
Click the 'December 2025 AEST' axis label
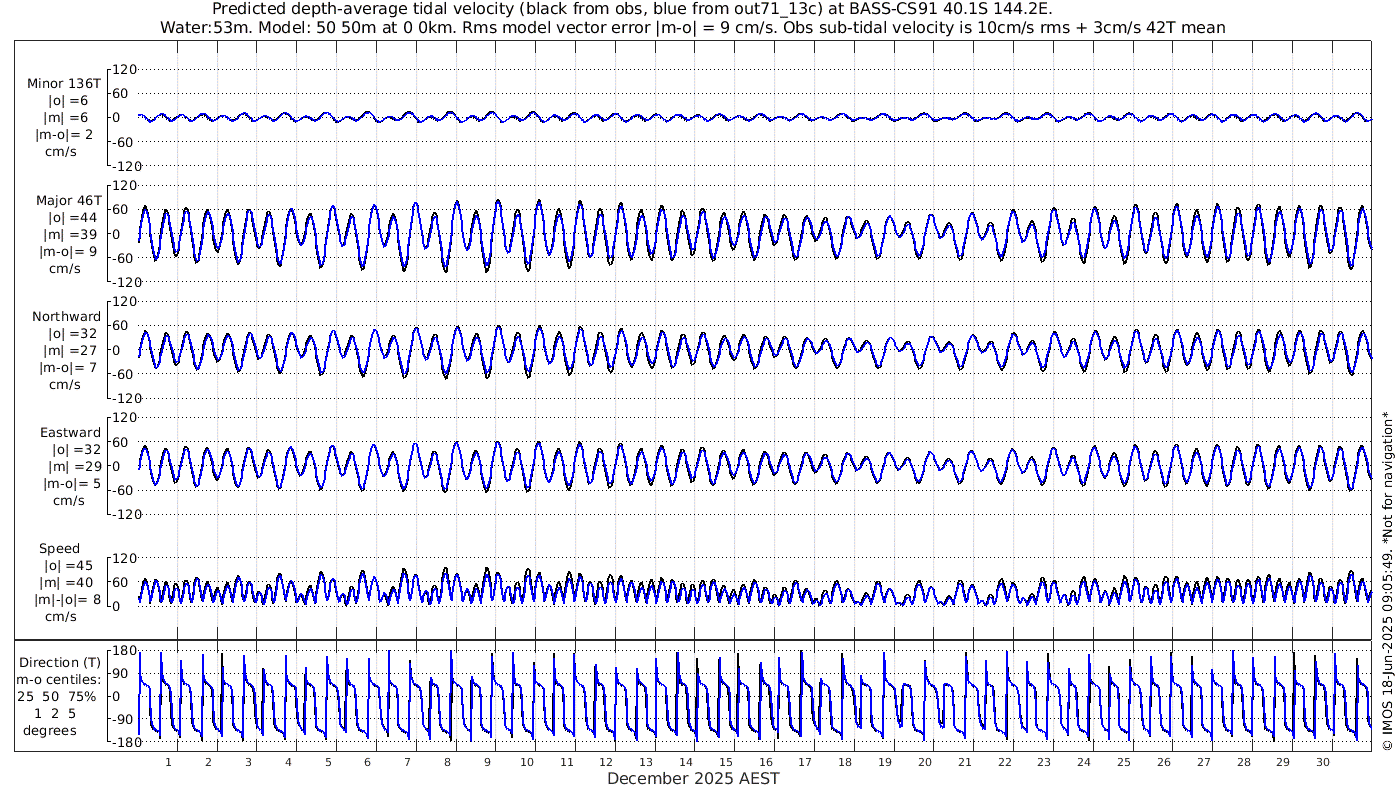pos(693,779)
